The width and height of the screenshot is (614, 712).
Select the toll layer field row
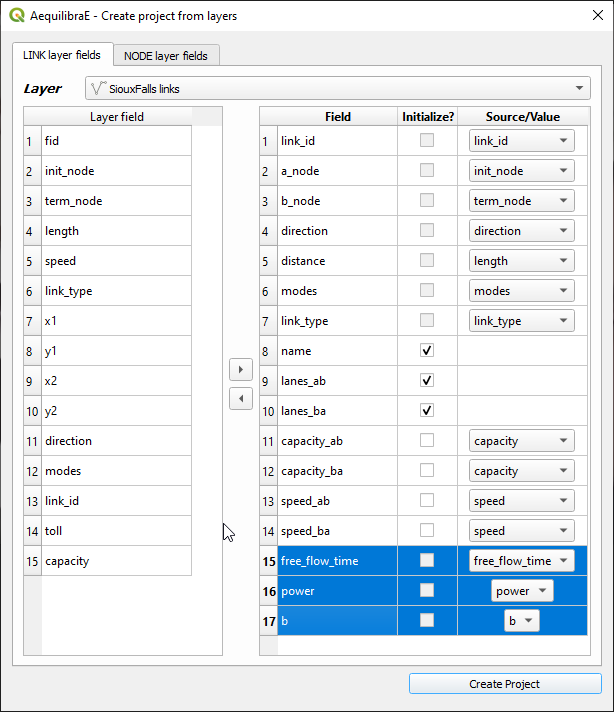point(116,531)
